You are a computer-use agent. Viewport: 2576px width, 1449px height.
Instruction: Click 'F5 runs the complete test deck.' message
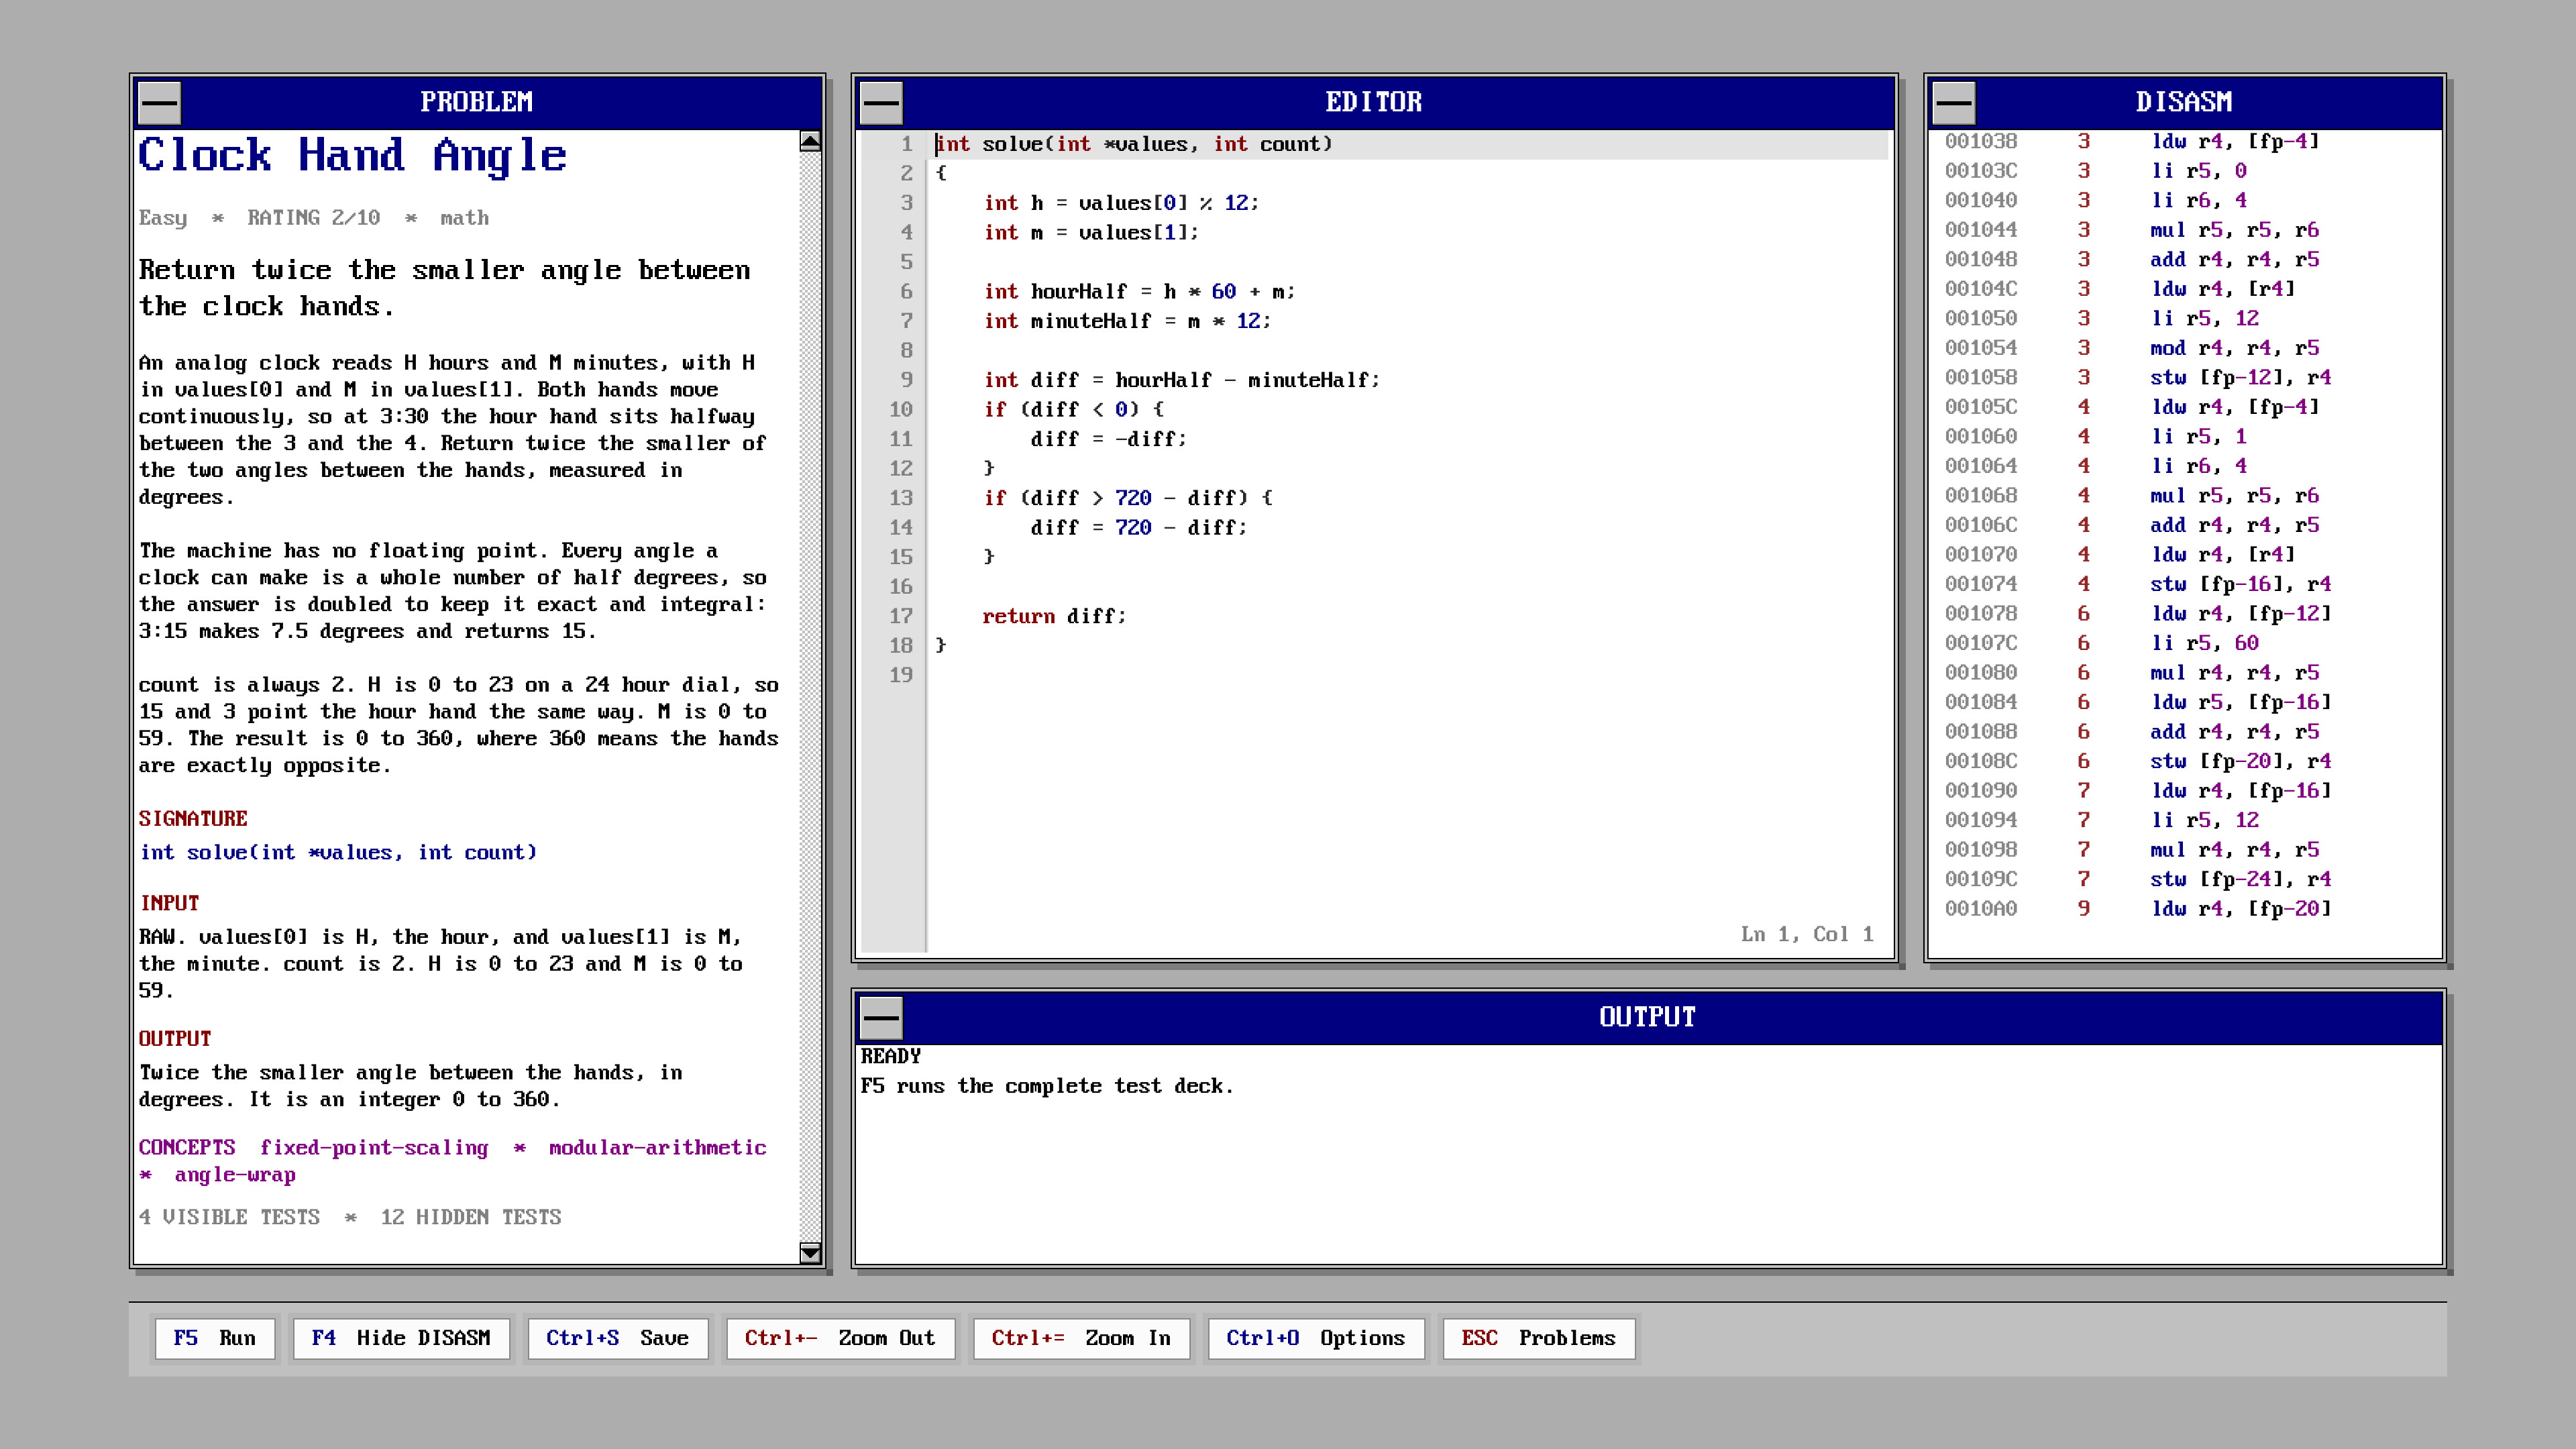[1047, 1086]
